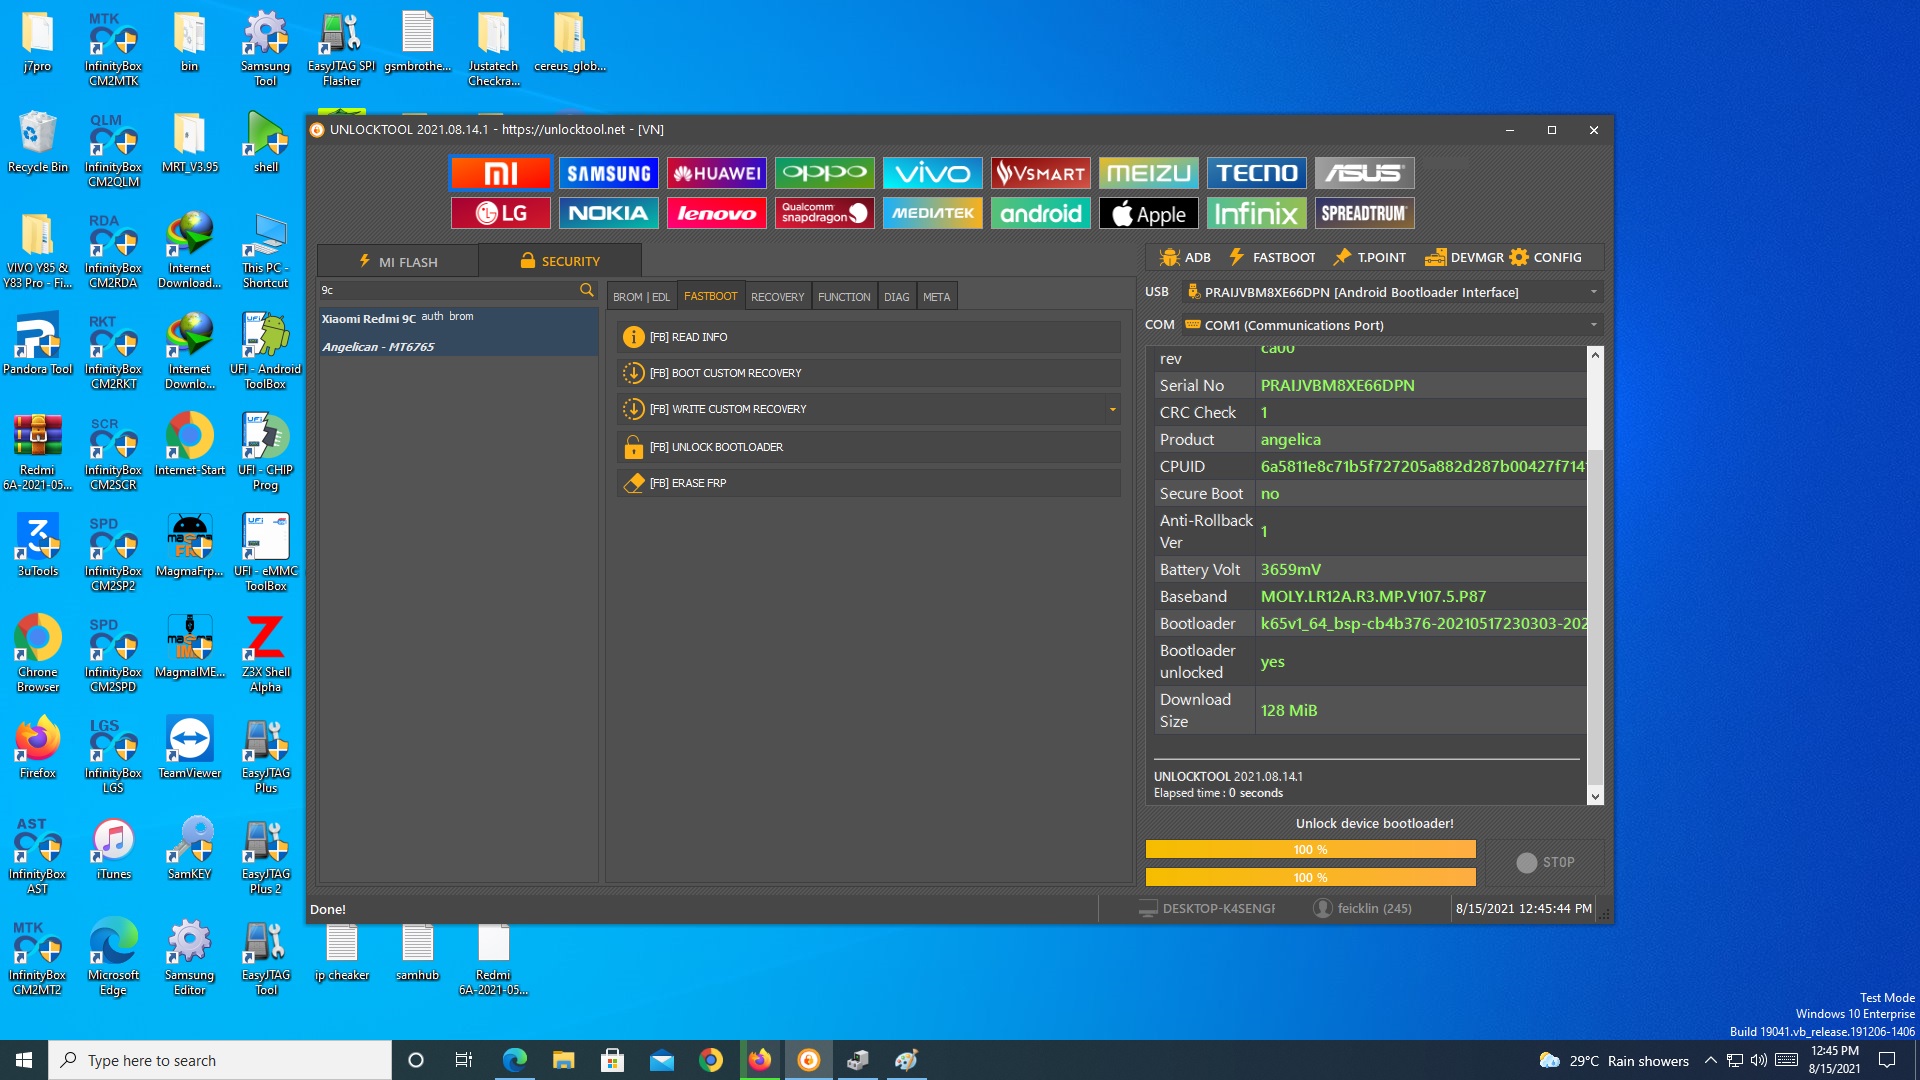Viewport: 1920px width, 1080px height.
Task: Click the lower 100% progress bar
Action: pos(1310,877)
